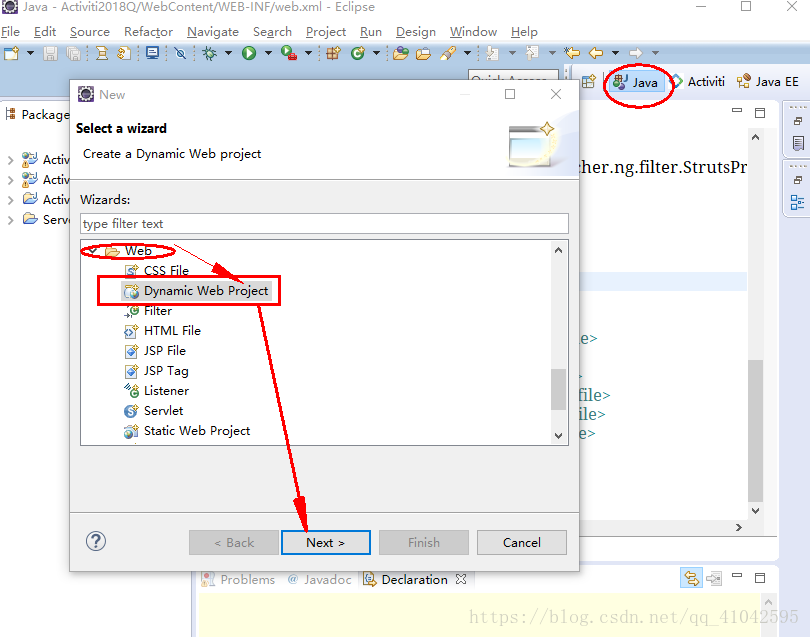Click the wizard filter text field
The height and width of the screenshot is (637, 810).
[x=324, y=224]
